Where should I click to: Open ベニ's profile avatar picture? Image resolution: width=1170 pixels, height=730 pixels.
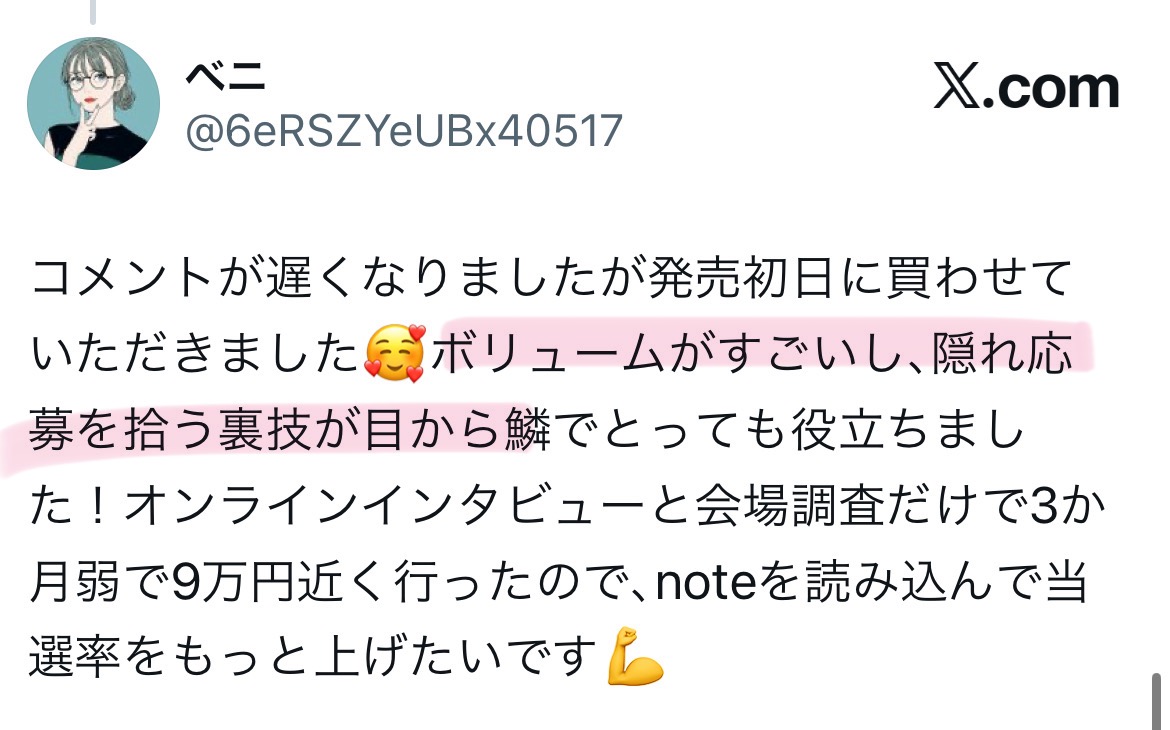point(93,103)
